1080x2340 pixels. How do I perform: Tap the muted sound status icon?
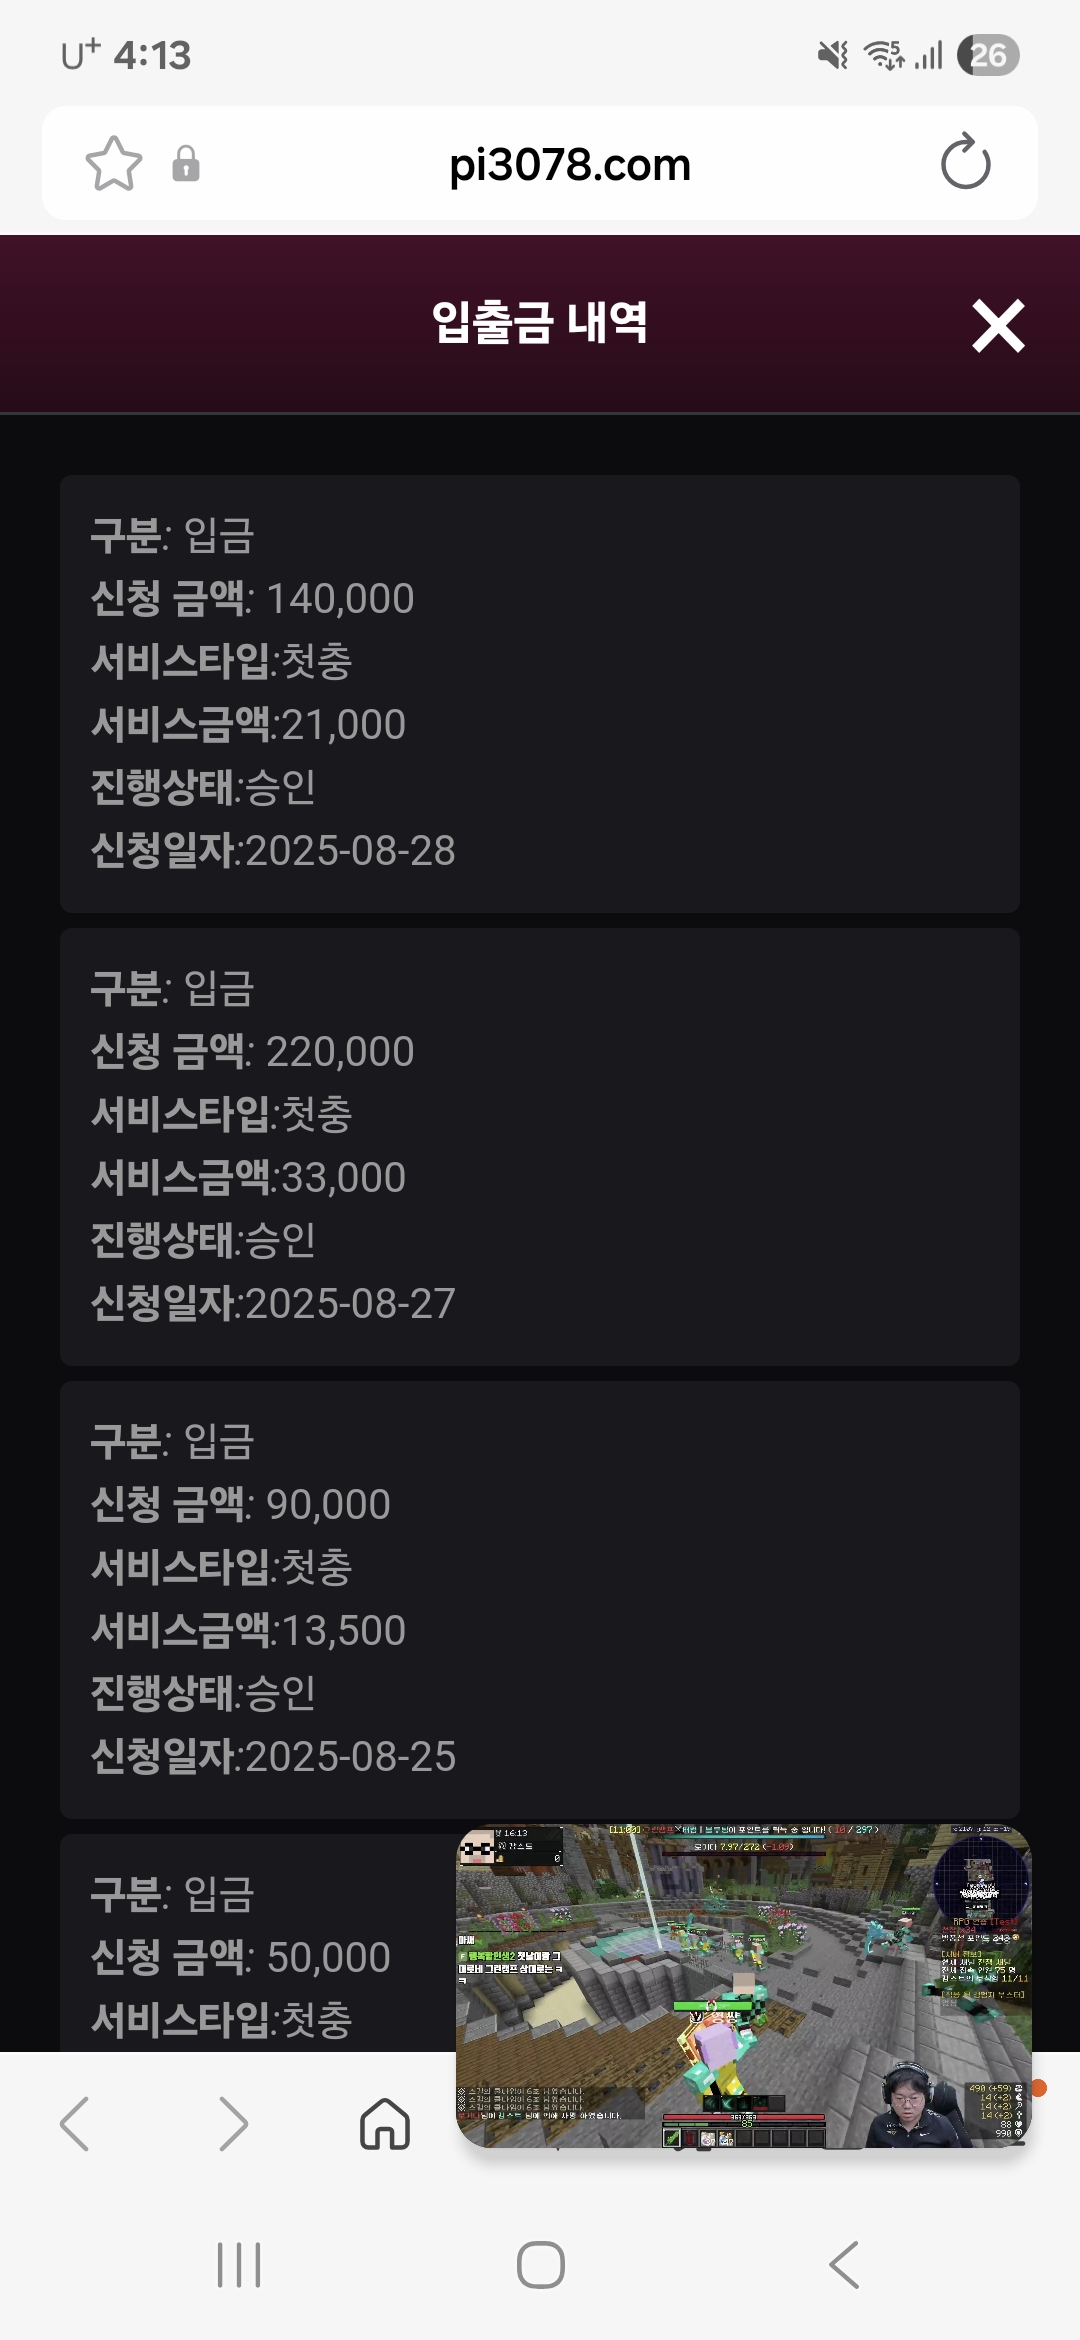click(832, 55)
